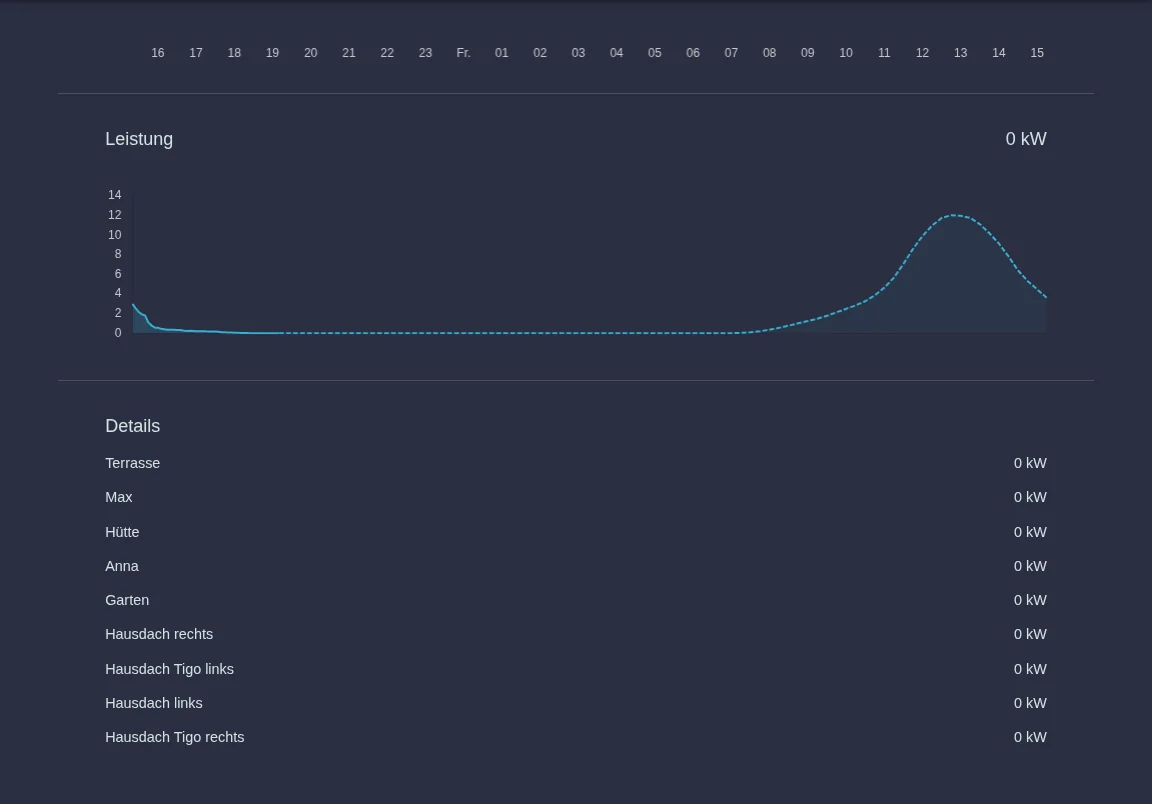Screen dimensions: 1152x804
Task: Select the "Hausdach links" row label
Action: (x=154, y=703)
